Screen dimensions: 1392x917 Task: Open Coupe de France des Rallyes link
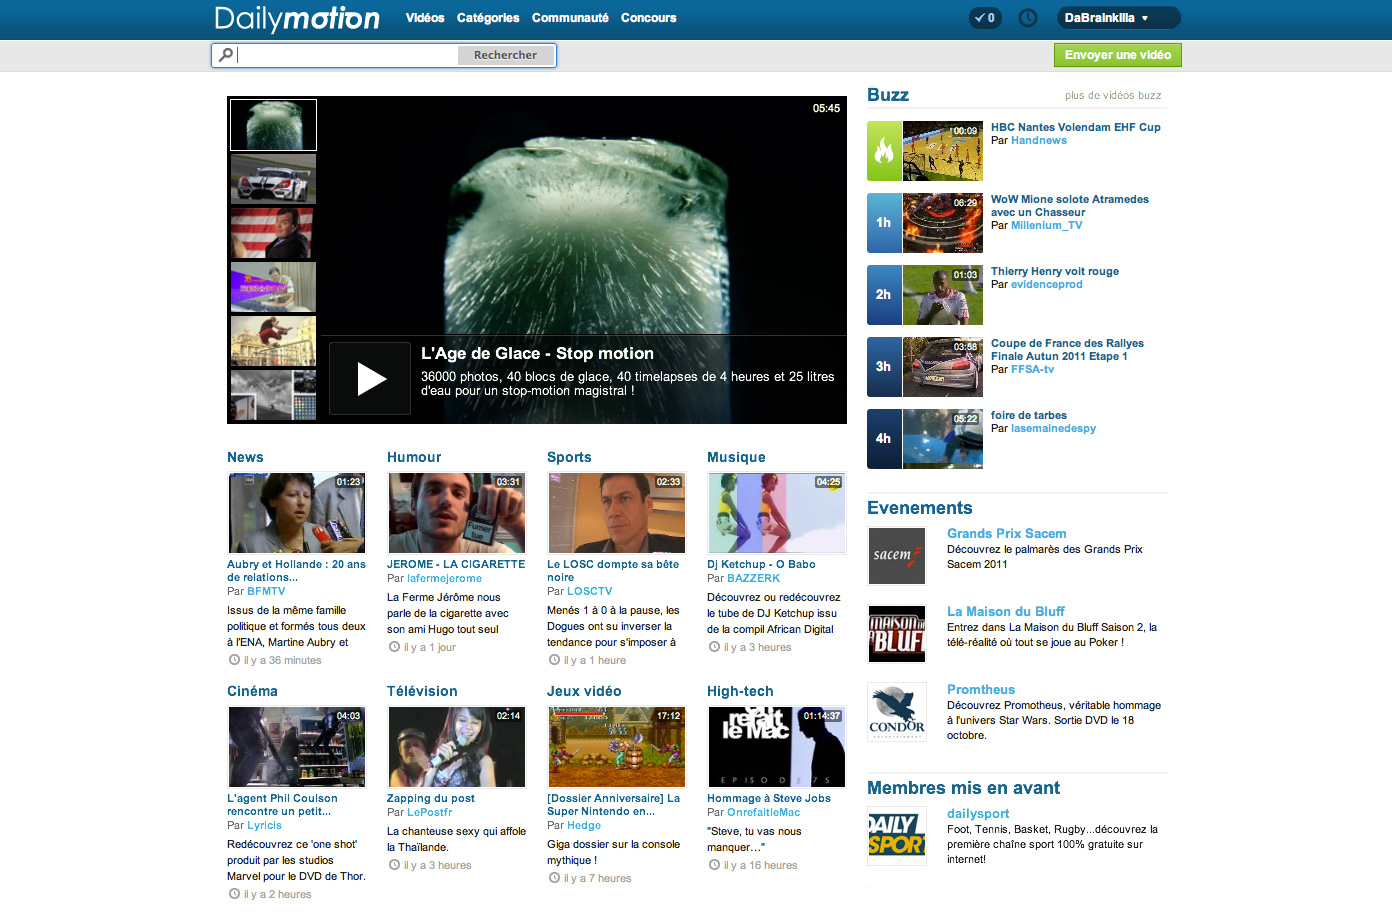click(1067, 350)
